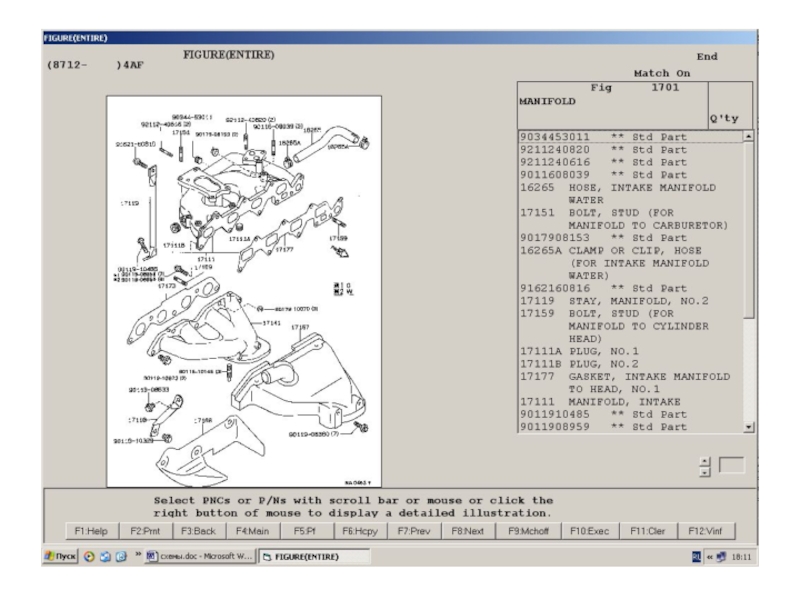Select the 9162160816 Std Part row
The image size is (800, 600).
631,288
